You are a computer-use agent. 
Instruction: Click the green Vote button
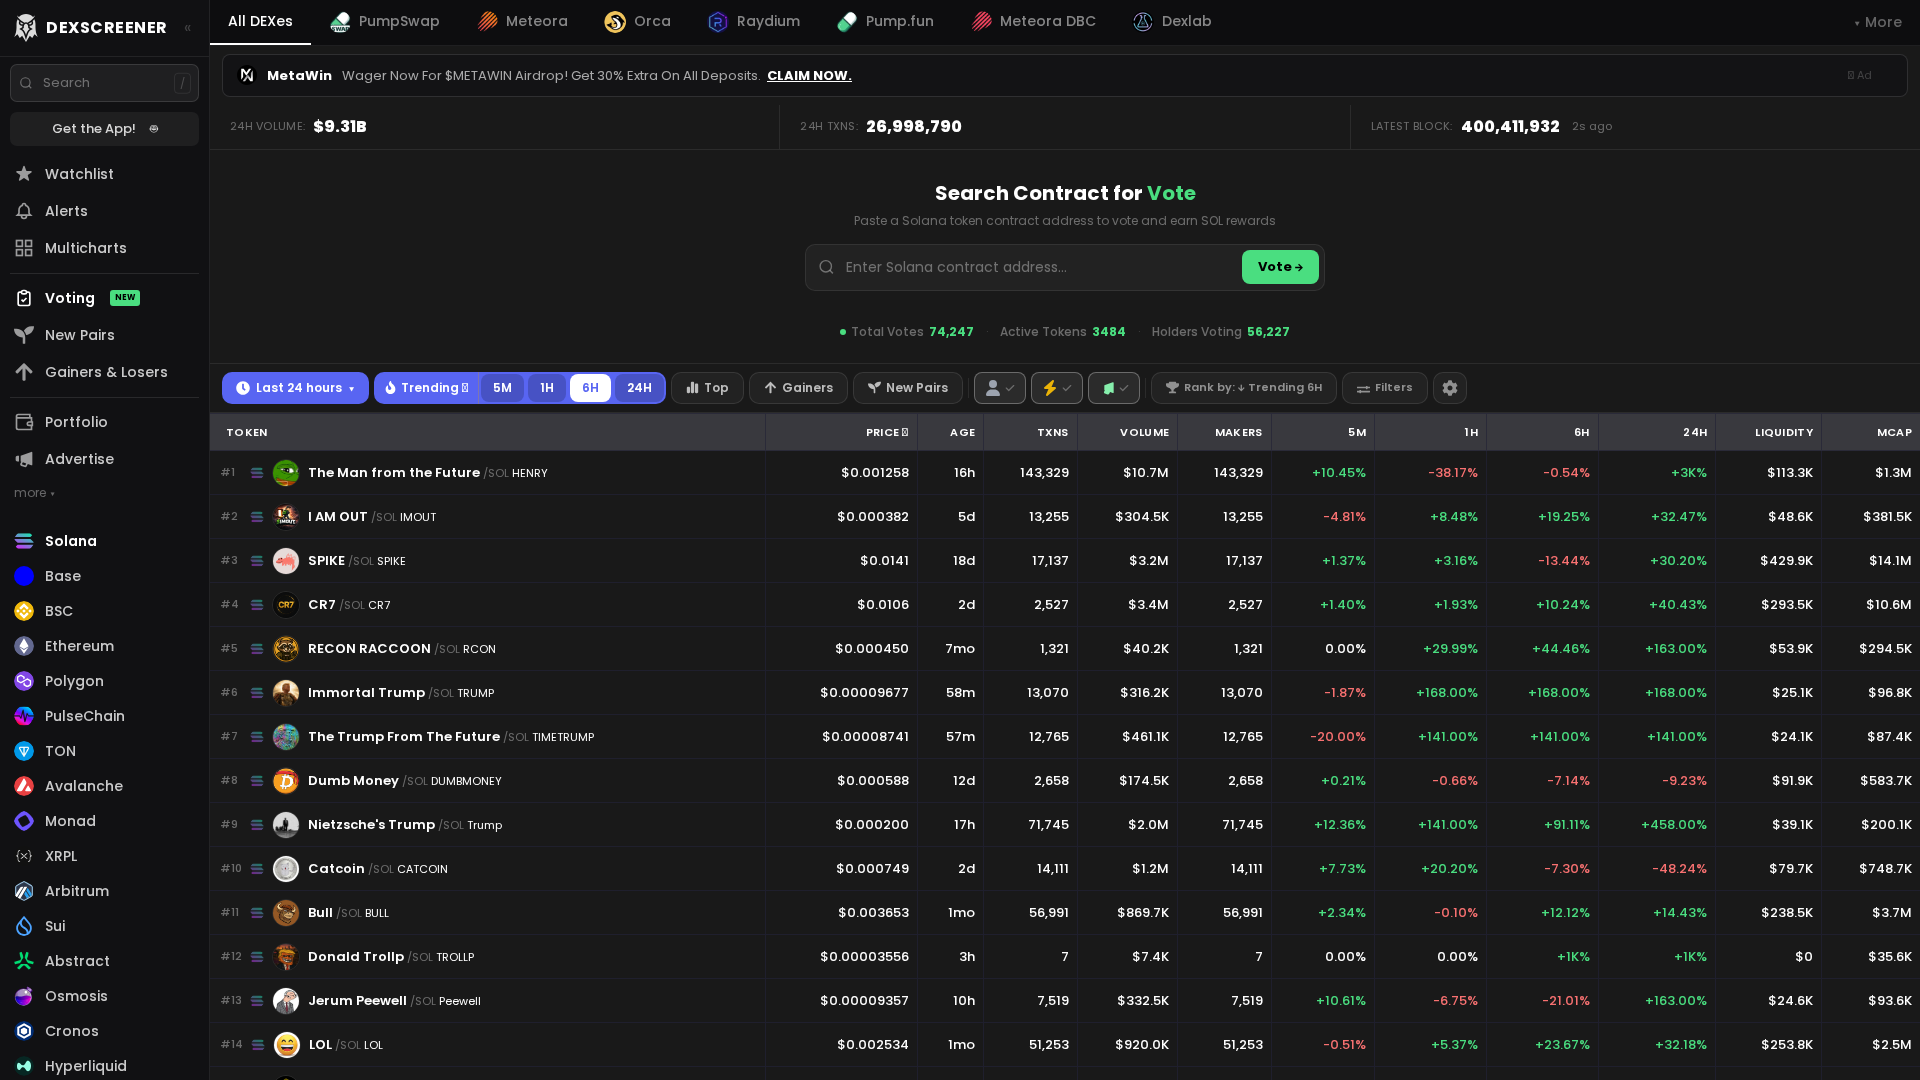pyautogui.click(x=1280, y=267)
